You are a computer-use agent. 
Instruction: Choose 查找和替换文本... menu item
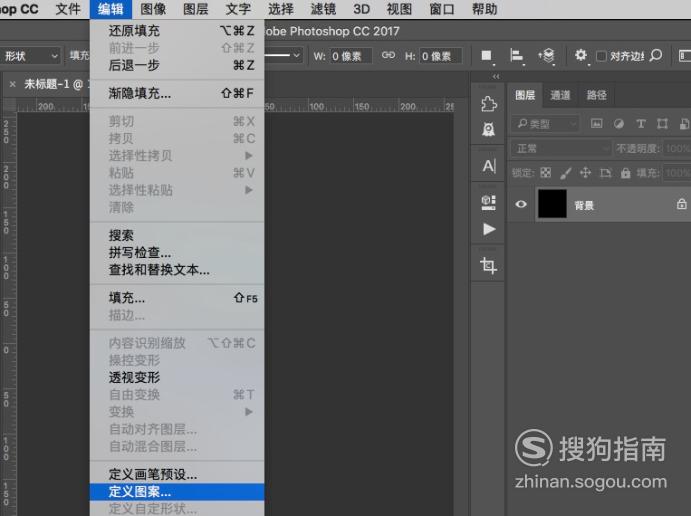pyautogui.click(x=177, y=270)
